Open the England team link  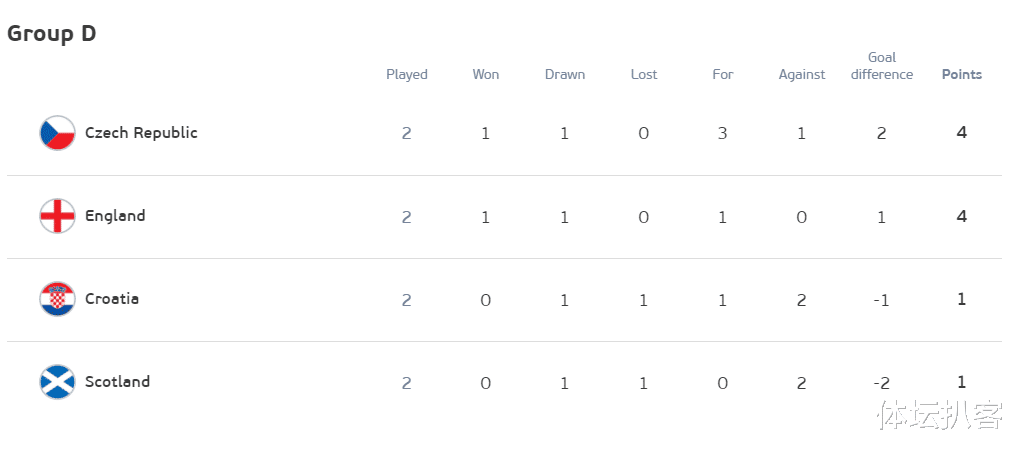tap(115, 216)
